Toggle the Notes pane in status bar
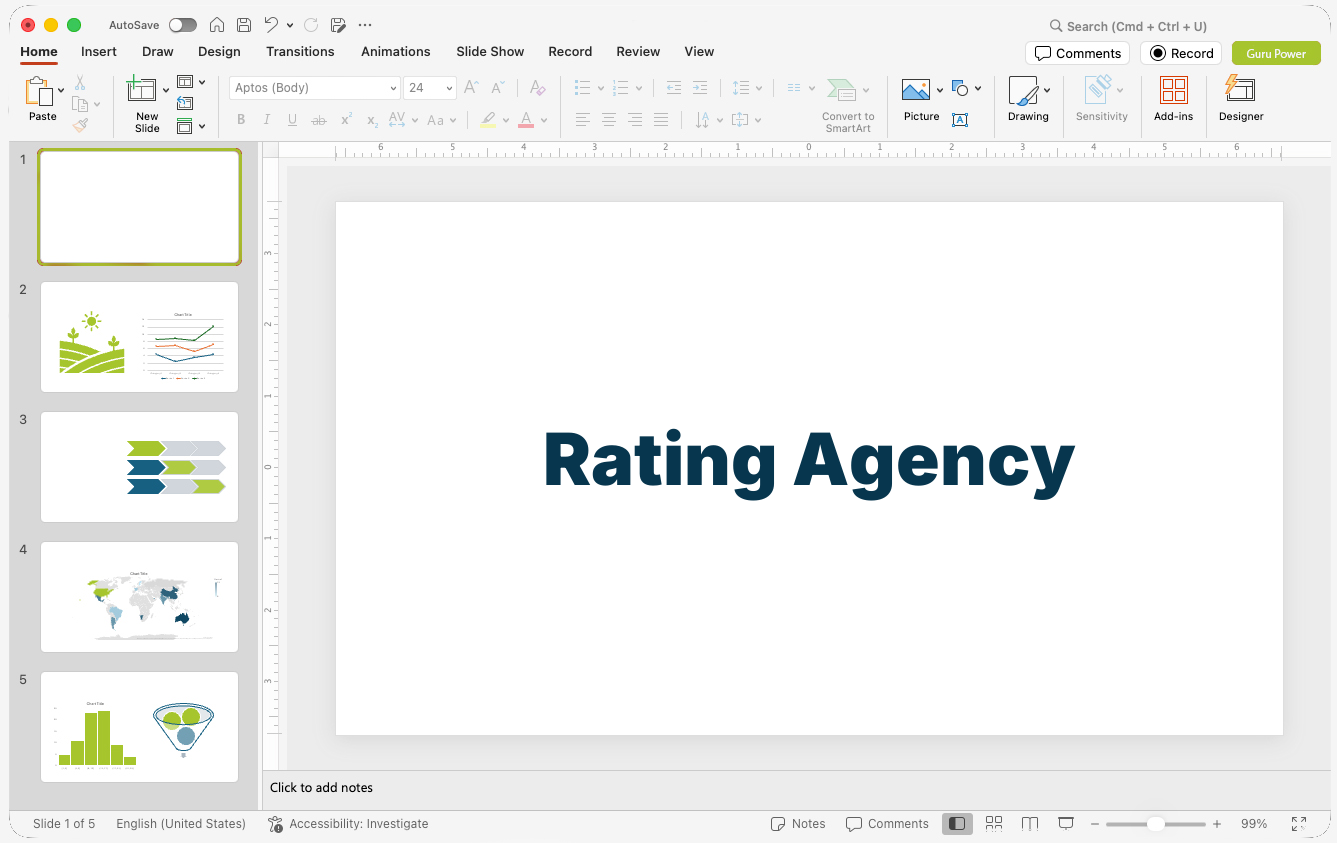 click(x=798, y=824)
